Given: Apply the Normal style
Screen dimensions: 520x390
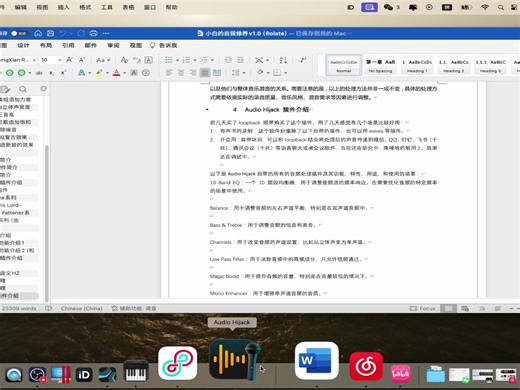Looking at the screenshot, I should 344,65.
